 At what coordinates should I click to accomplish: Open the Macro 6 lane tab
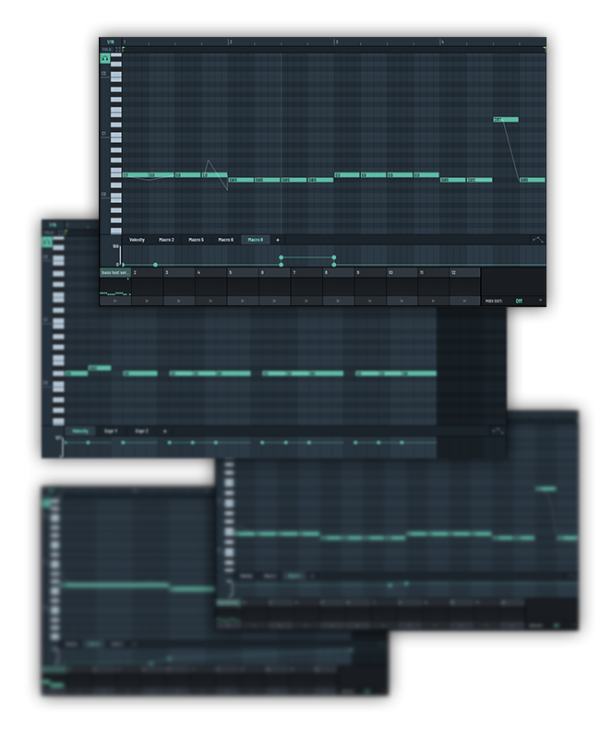coord(226,240)
